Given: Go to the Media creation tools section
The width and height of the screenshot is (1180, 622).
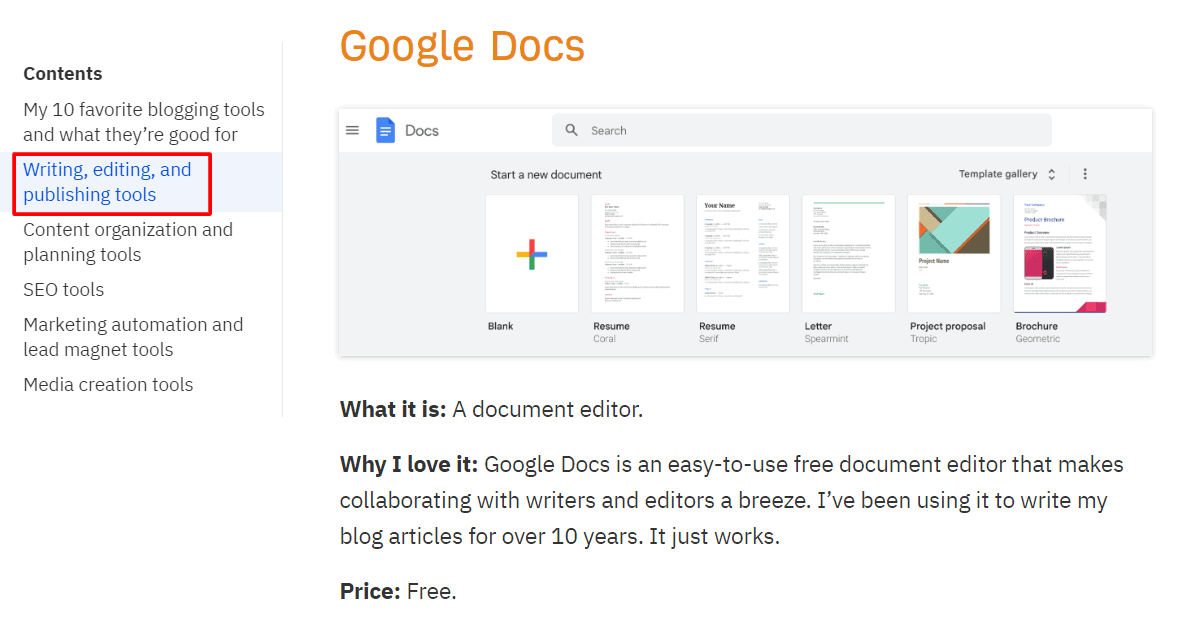Looking at the screenshot, I should [108, 384].
